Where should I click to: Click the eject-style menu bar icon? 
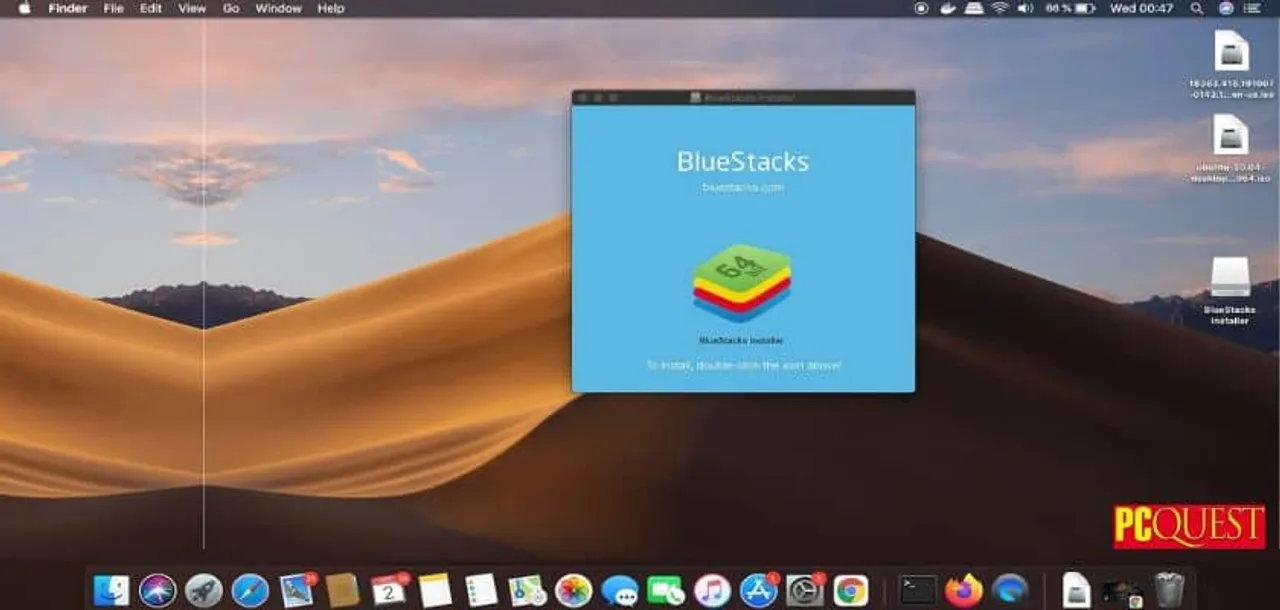(974, 8)
